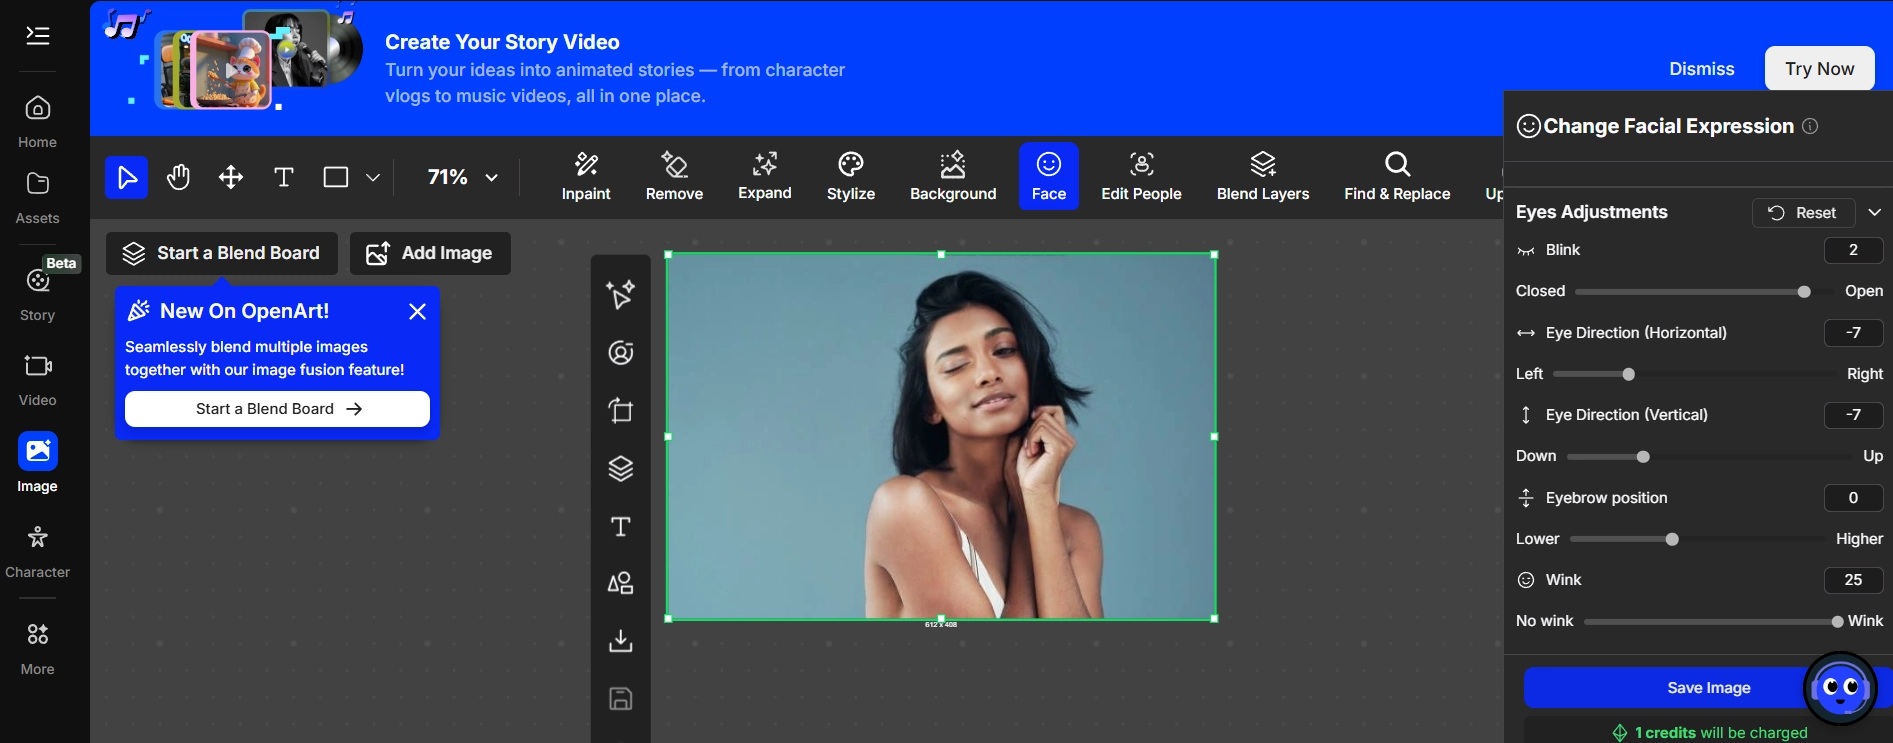Select the pointer selection tool

pos(127,177)
